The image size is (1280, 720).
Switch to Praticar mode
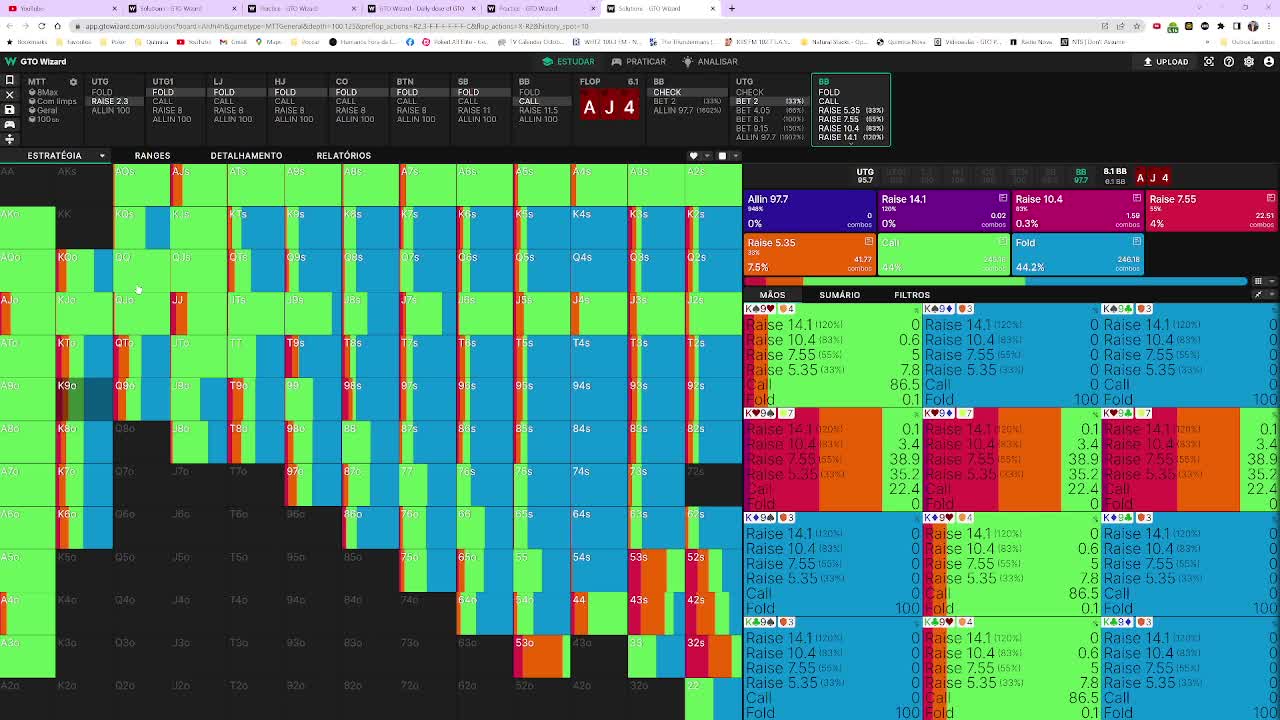pyautogui.click(x=638, y=62)
